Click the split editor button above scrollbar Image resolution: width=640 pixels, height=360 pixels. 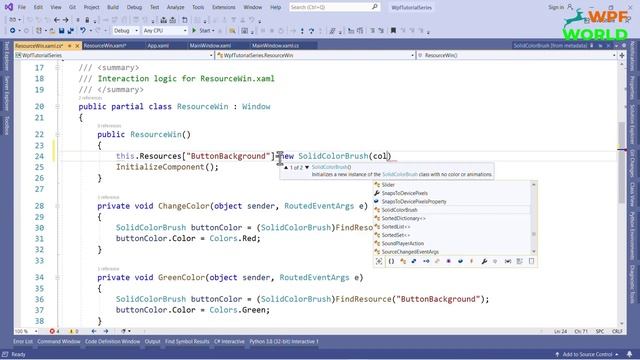(622, 55)
